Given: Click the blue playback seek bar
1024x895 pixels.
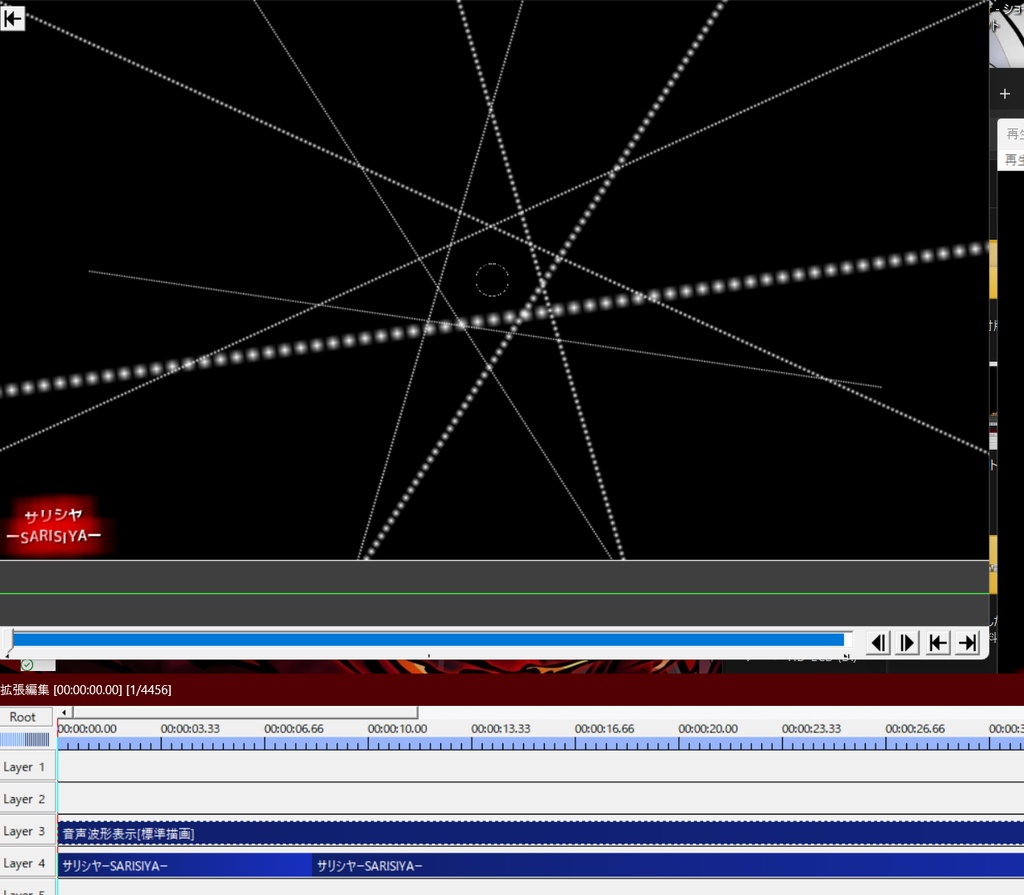Looking at the screenshot, I should (x=428, y=640).
